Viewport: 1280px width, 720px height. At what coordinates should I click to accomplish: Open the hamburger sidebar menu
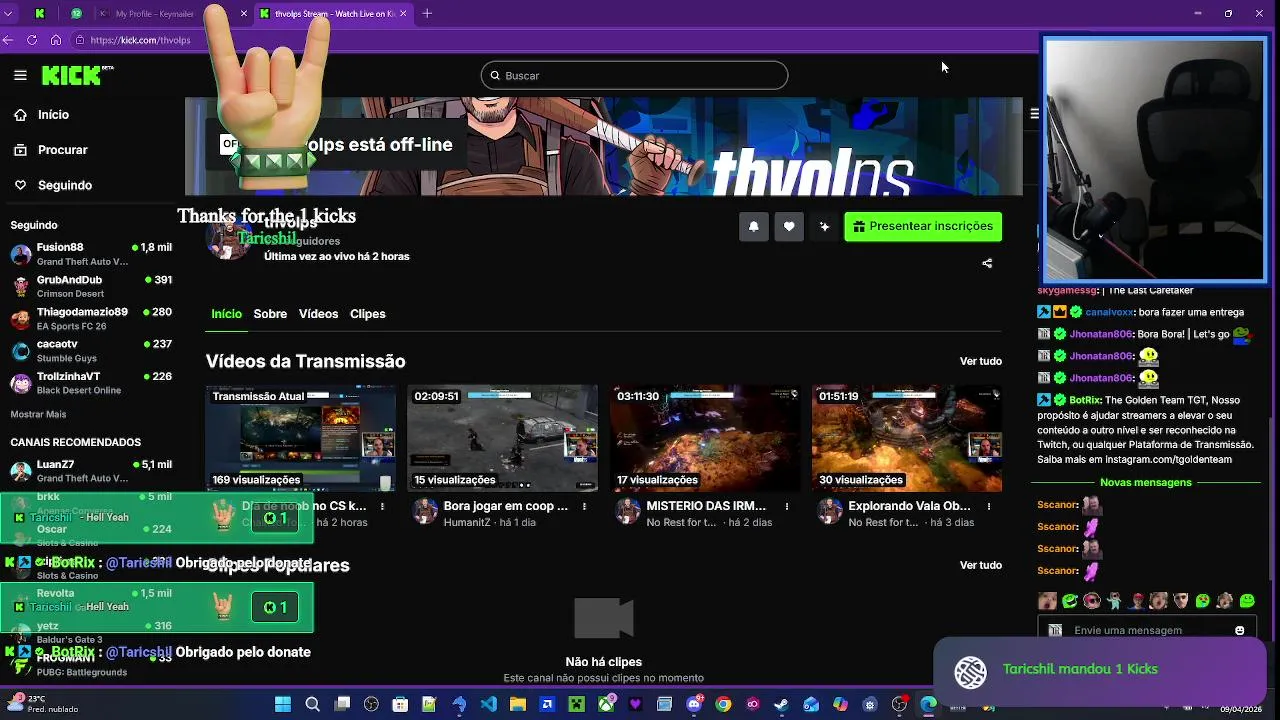tap(20, 75)
